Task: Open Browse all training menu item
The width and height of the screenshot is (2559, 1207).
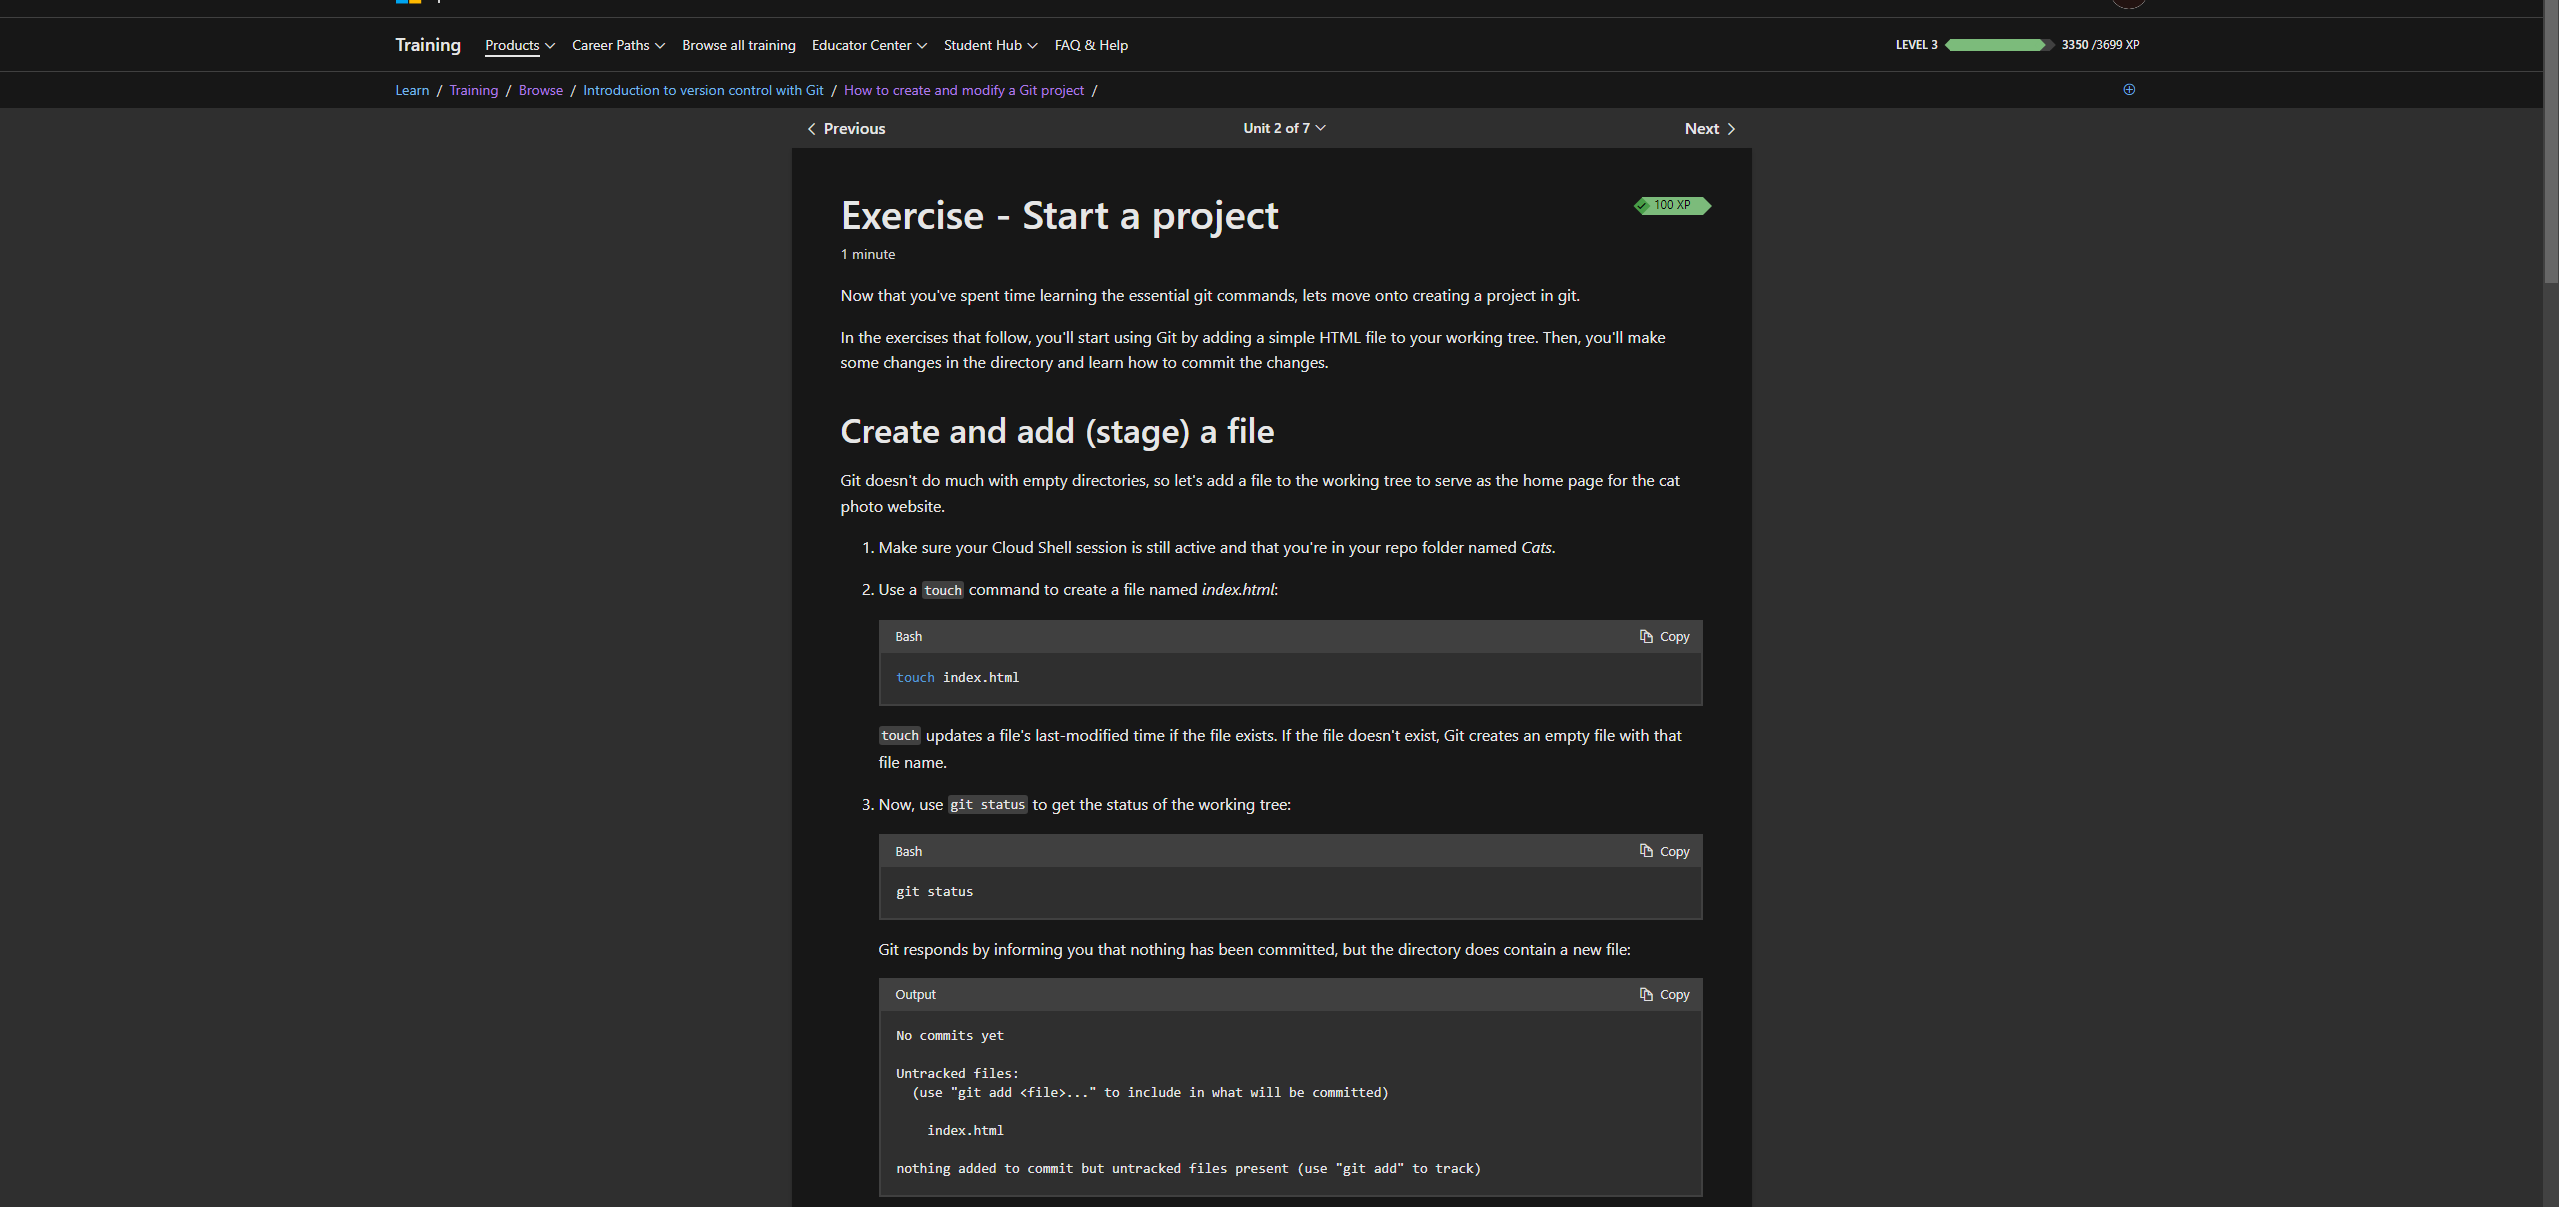Action: (739, 46)
